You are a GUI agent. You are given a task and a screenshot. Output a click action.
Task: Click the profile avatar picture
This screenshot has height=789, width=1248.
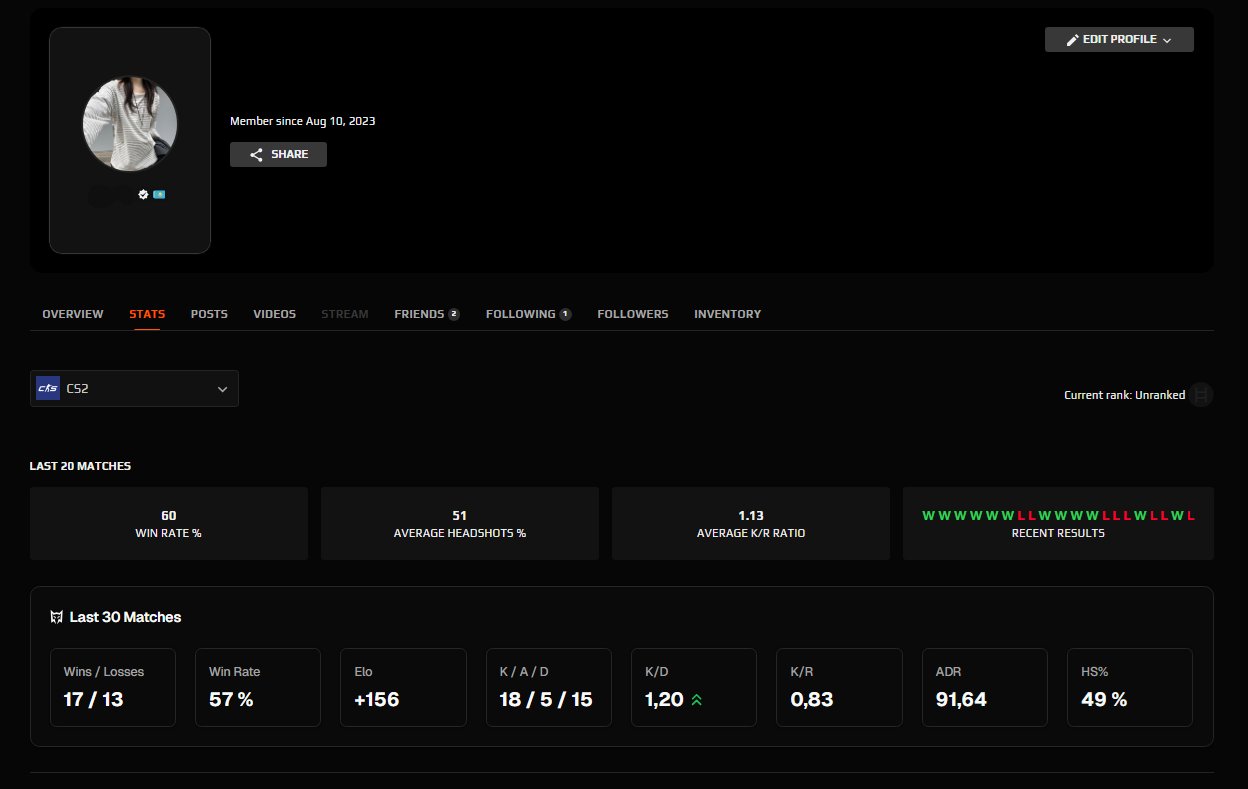[129, 123]
